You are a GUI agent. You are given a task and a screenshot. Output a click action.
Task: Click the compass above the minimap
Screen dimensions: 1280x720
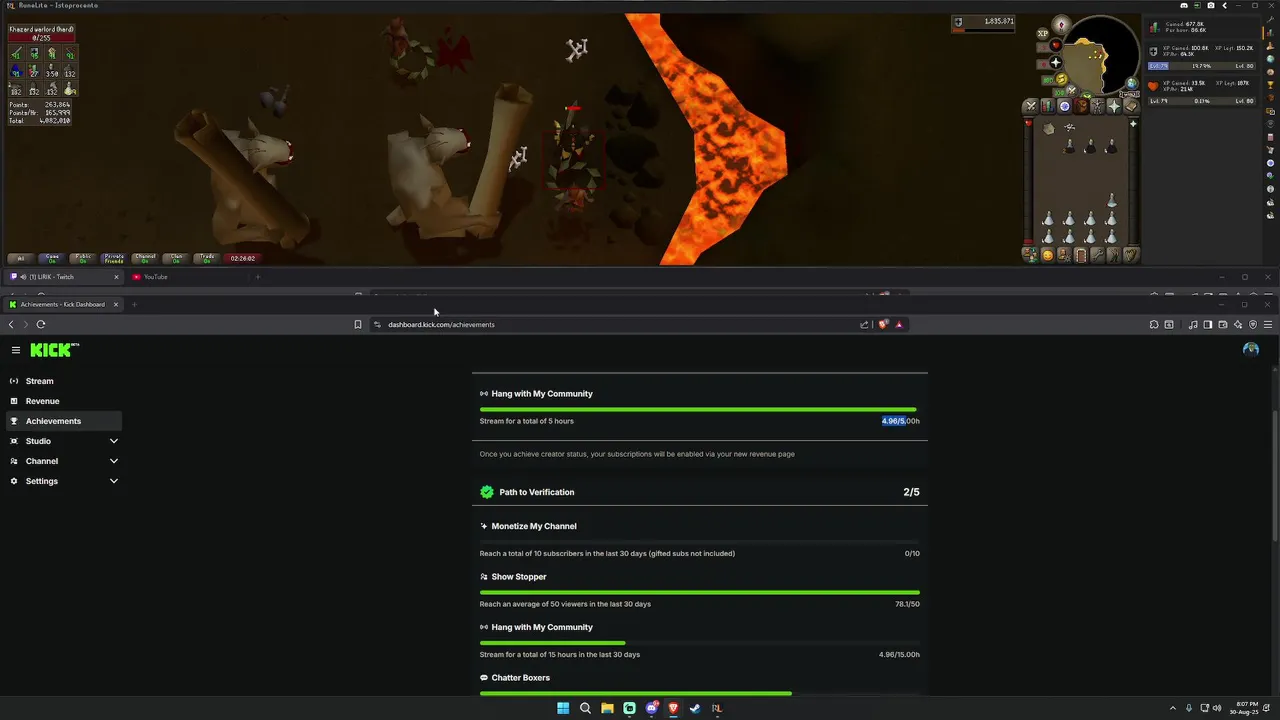(1061, 25)
